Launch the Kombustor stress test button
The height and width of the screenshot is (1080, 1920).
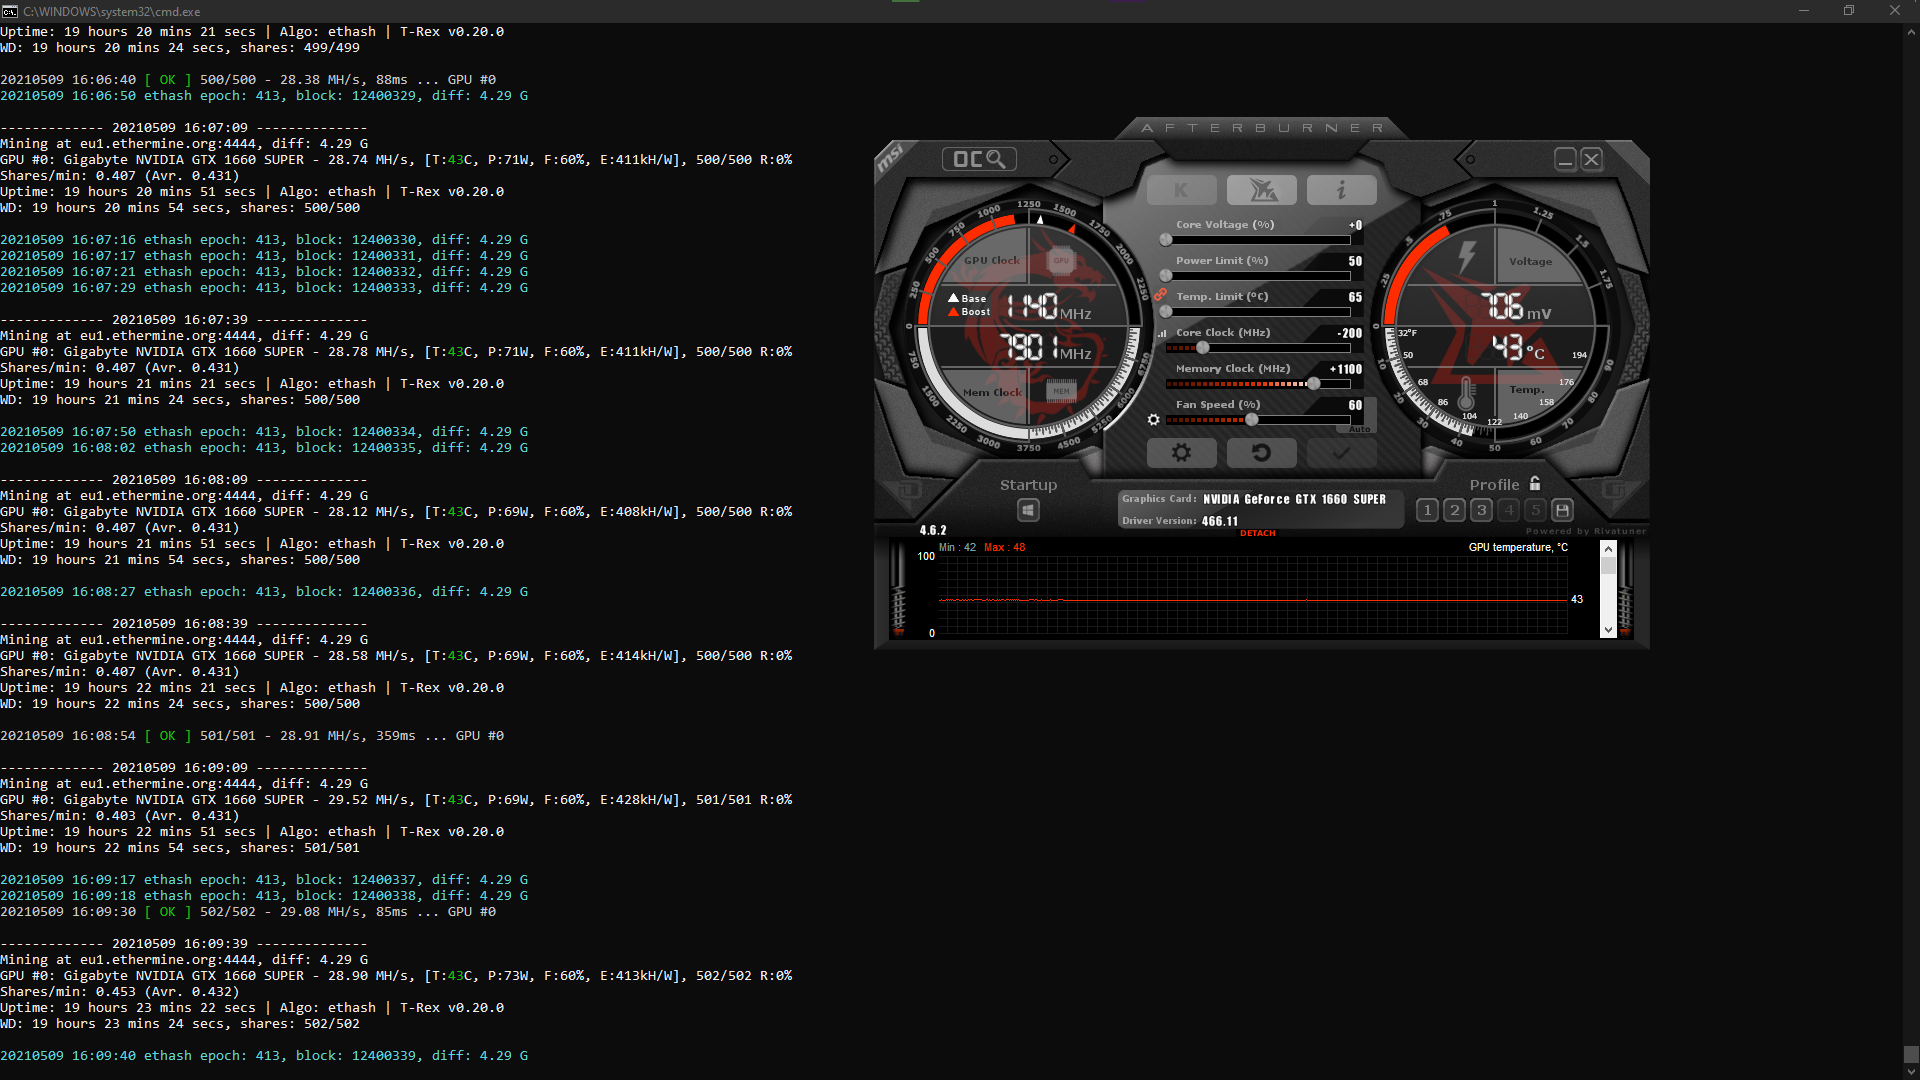pyautogui.click(x=1181, y=190)
